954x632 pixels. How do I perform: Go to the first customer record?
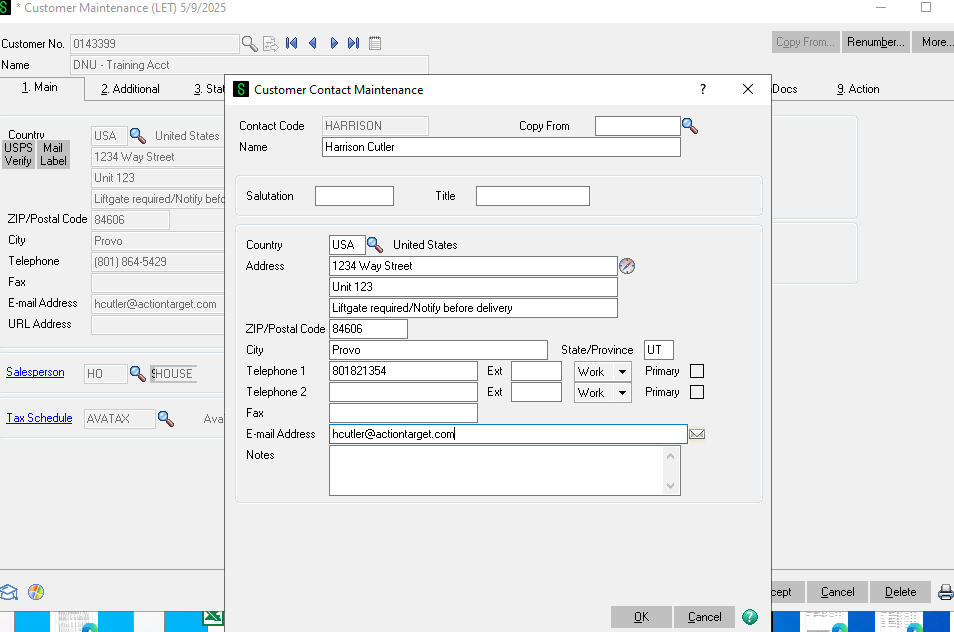pos(291,43)
